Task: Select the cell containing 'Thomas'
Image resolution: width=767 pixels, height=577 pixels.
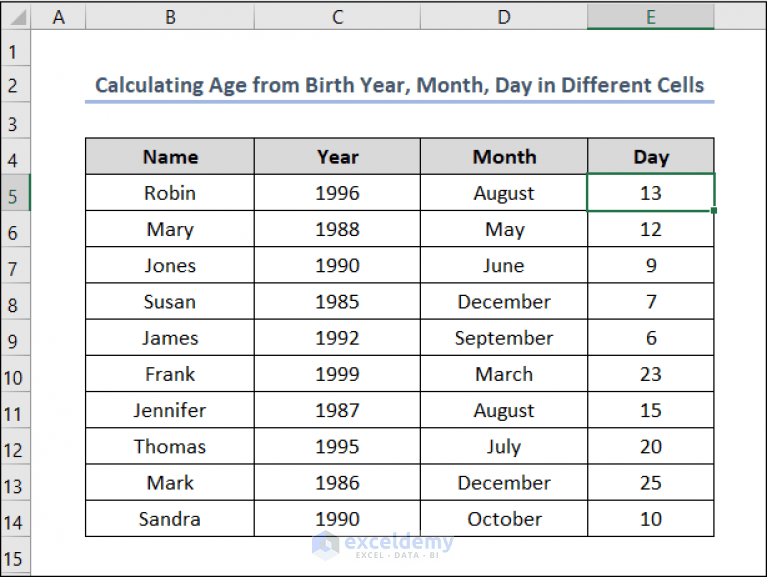Action: pyautogui.click(x=170, y=446)
